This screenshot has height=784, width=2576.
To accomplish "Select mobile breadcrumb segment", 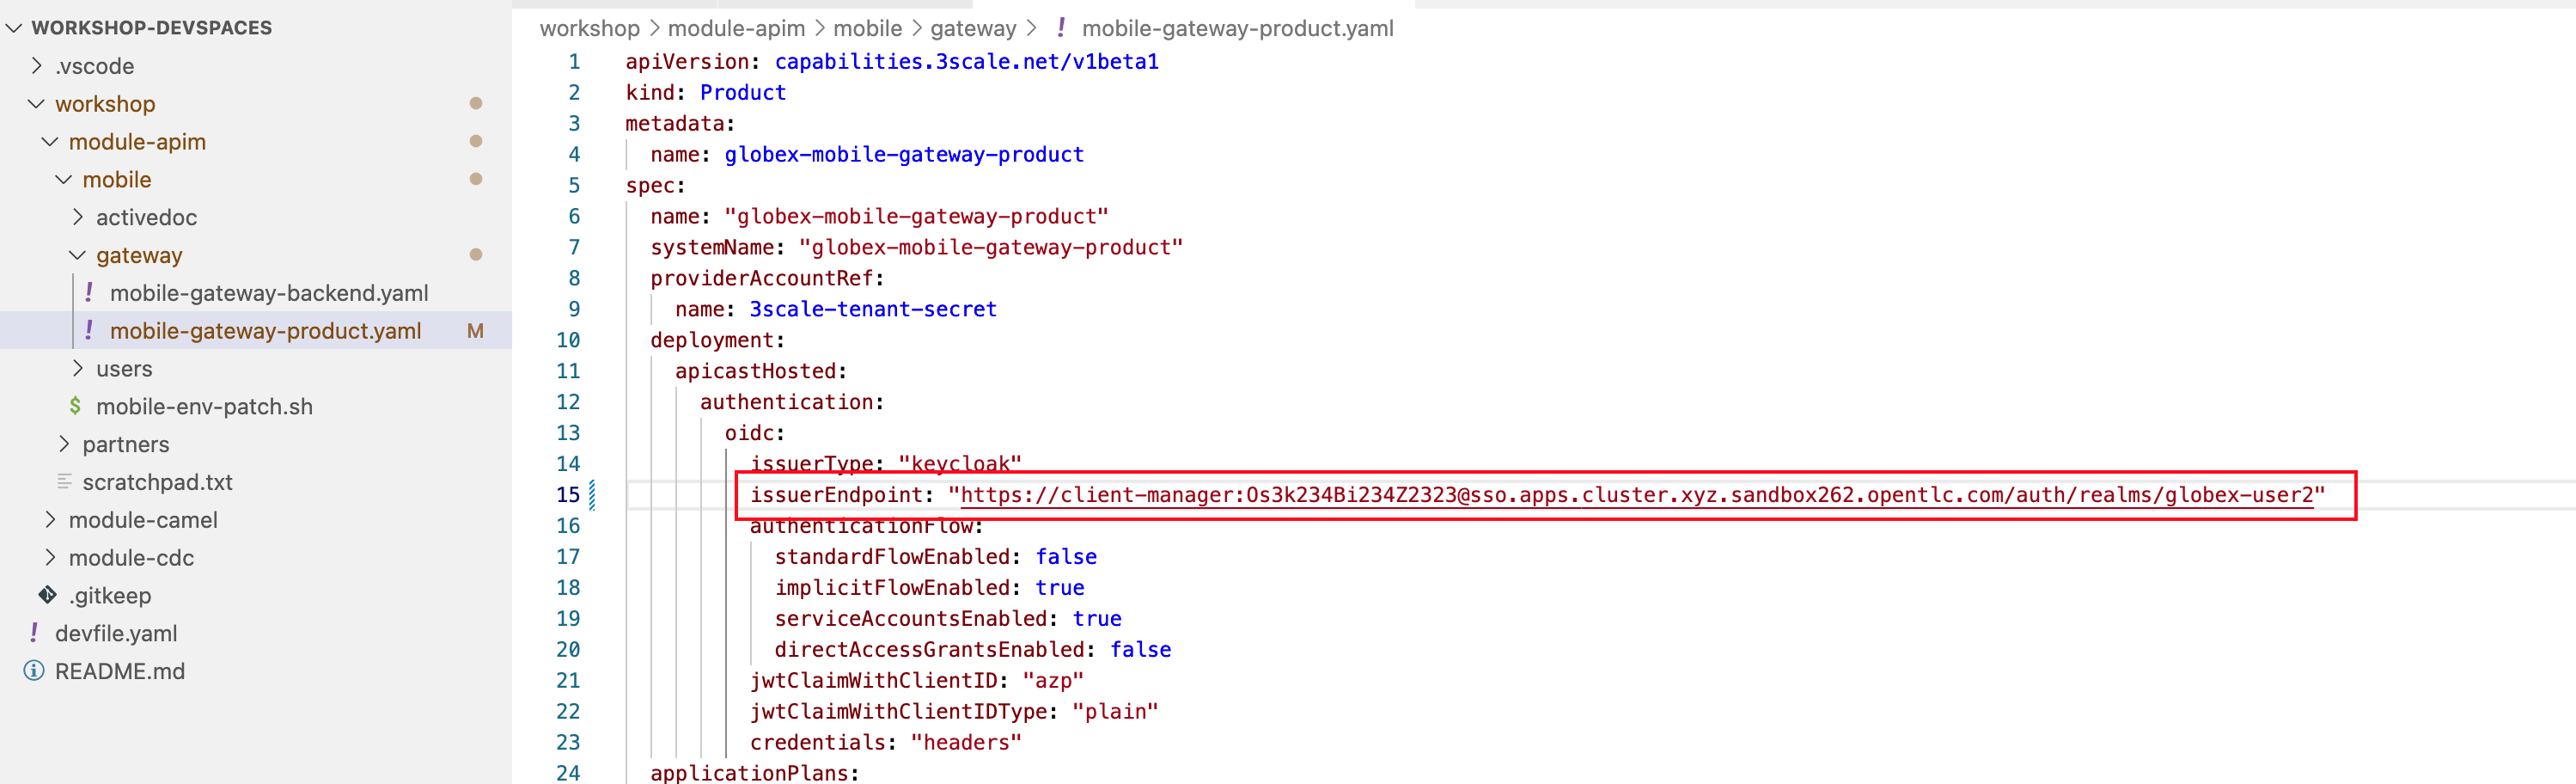I will [x=868, y=29].
